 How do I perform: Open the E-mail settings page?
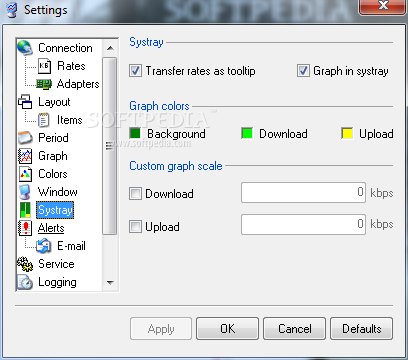71,246
